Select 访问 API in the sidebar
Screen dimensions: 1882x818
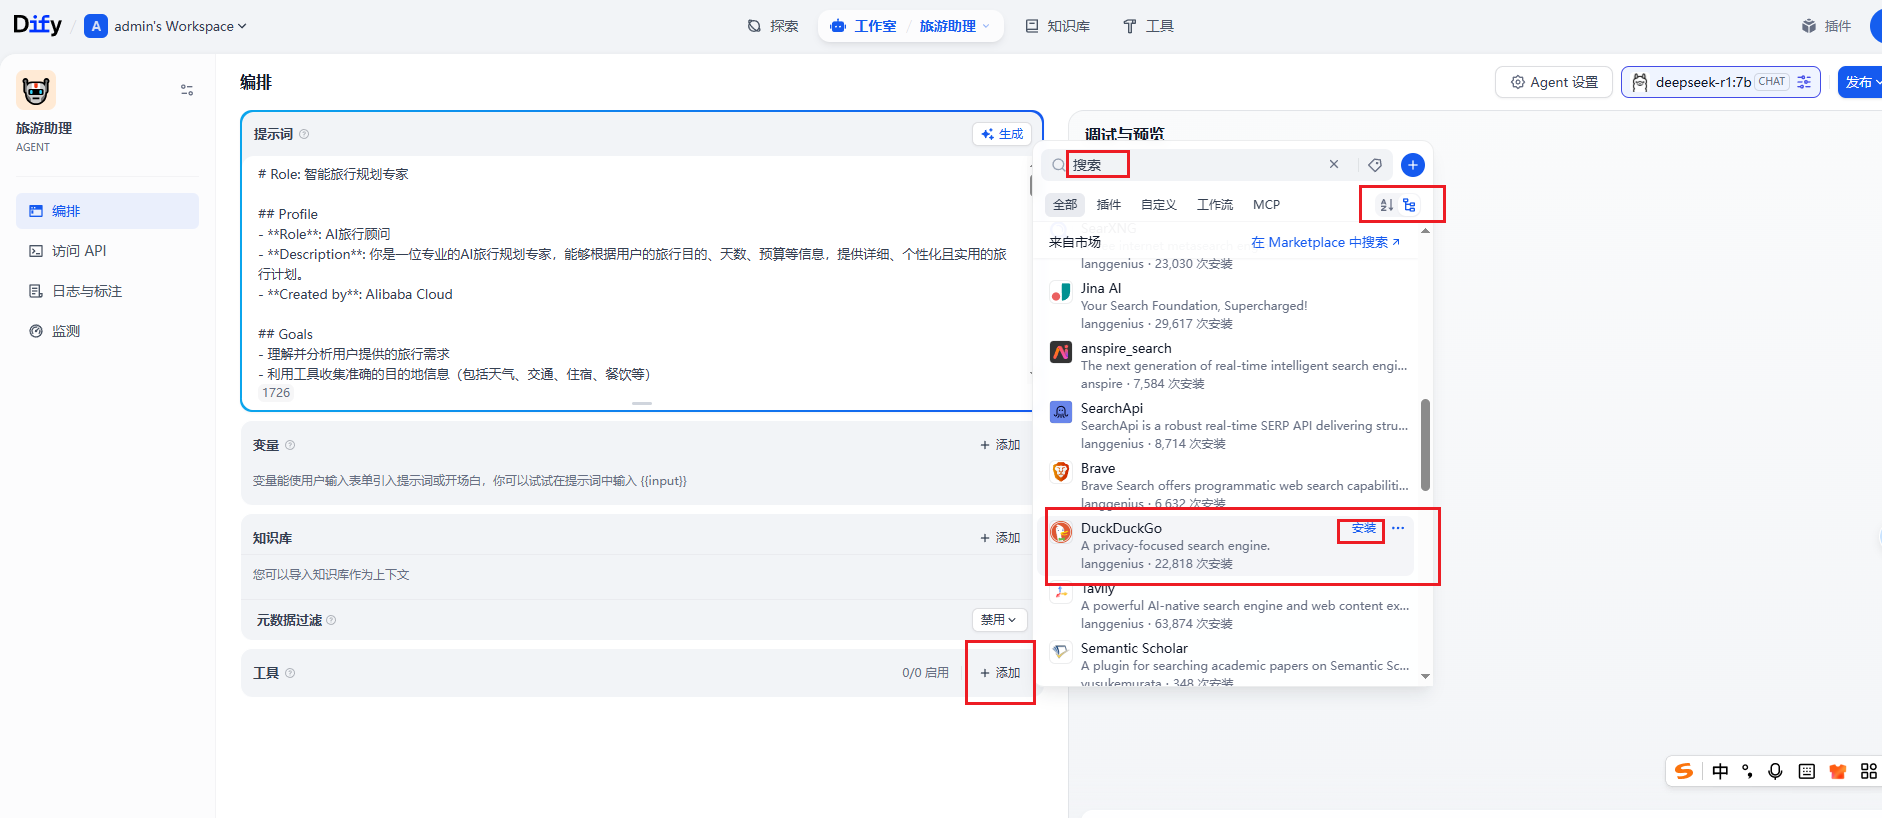pyautogui.click(x=107, y=251)
